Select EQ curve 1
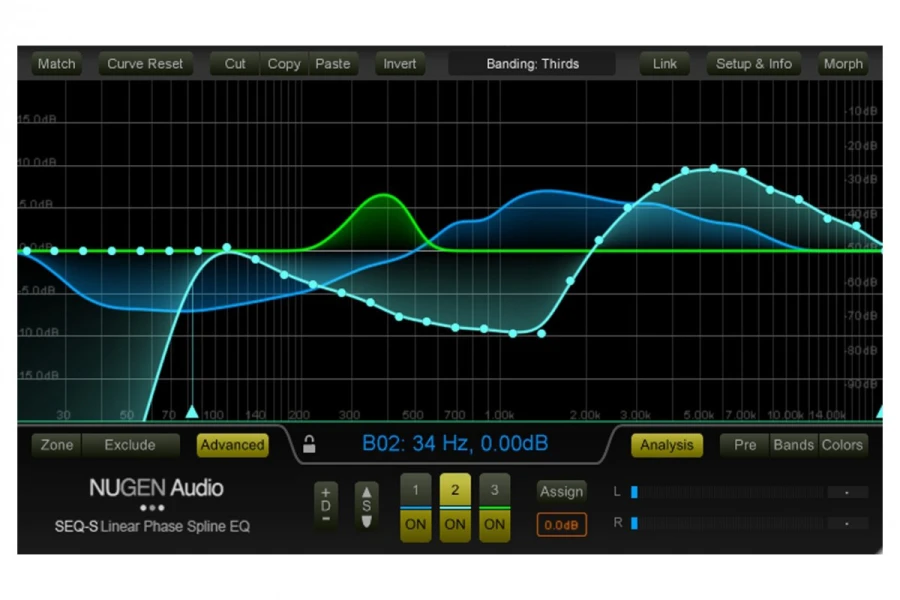Screen dimensions: 900x600 tap(416, 490)
